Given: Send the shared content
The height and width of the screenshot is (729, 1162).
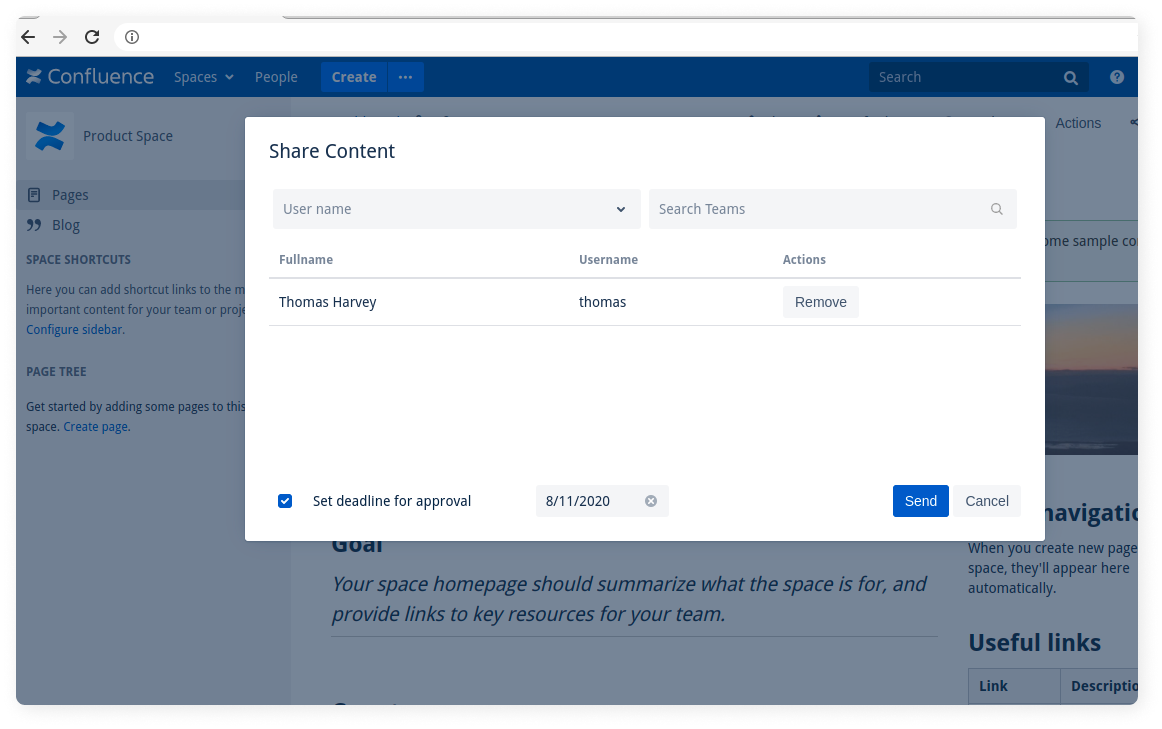Looking at the screenshot, I should click(x=920, y=500).
